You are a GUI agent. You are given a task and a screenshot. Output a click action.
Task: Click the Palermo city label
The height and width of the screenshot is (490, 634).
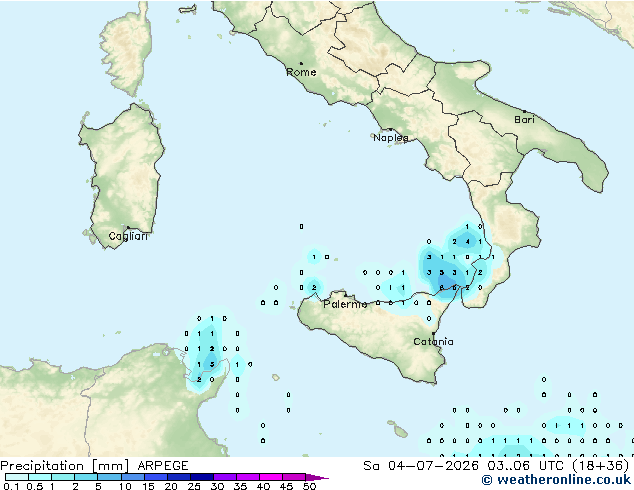click(x=345, y=304)
